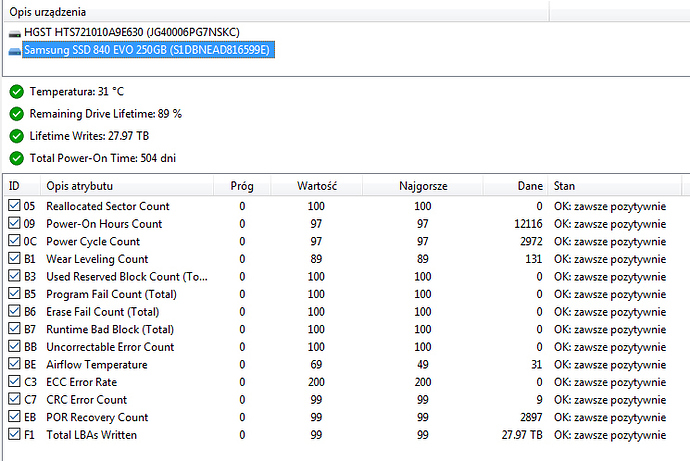Click the HGST hard drive icon
Viewport: 690px width, 461px height.
coord(15,33)
